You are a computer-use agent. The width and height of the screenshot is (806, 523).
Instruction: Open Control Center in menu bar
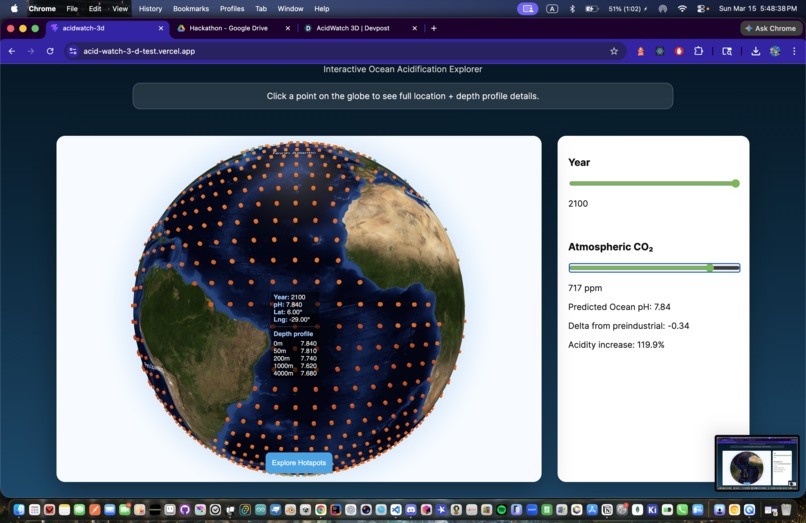point(702,9)
